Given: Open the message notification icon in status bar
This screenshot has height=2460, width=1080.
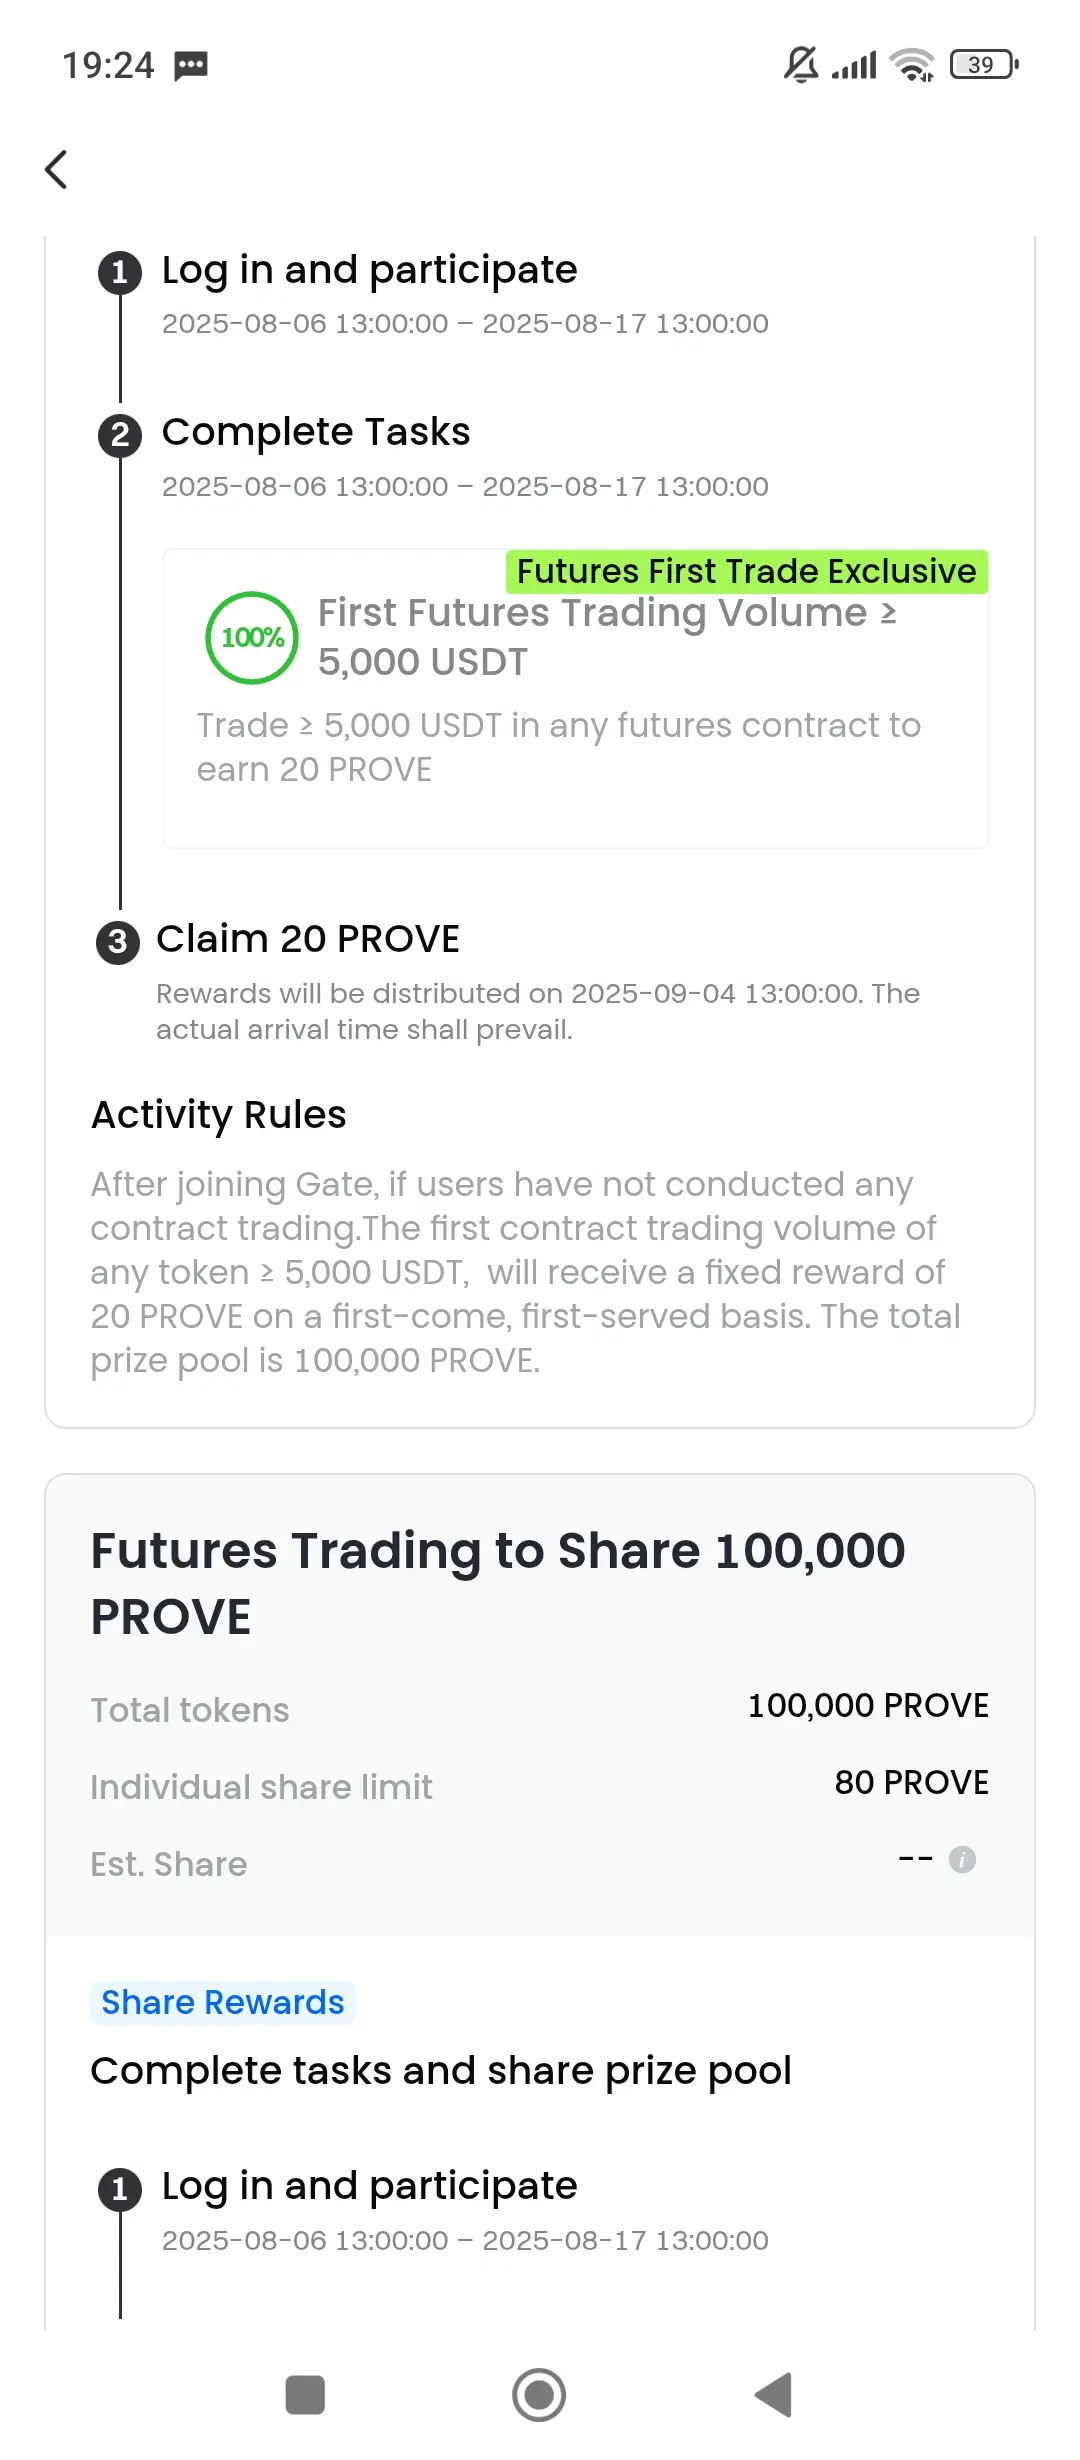Looking at the screenshot, I should point(191,66).
